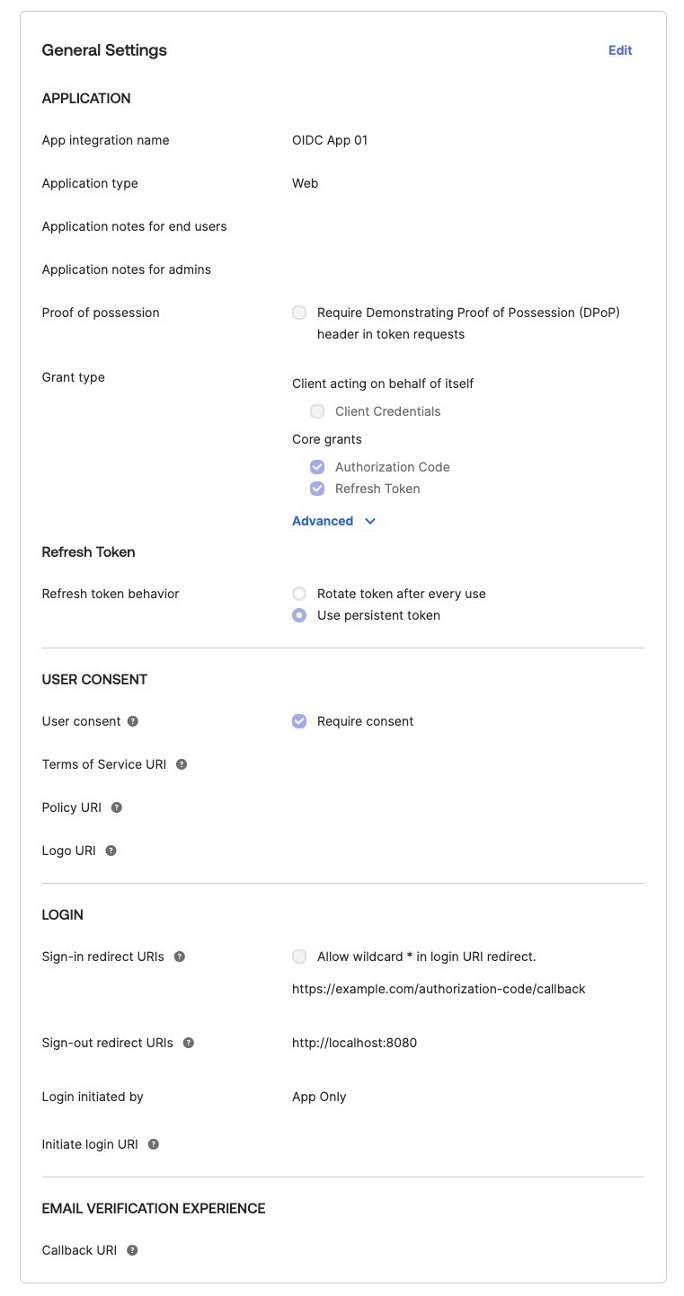
Task: Expand the Advanced grant types section
Action: (x=334, y=521)
